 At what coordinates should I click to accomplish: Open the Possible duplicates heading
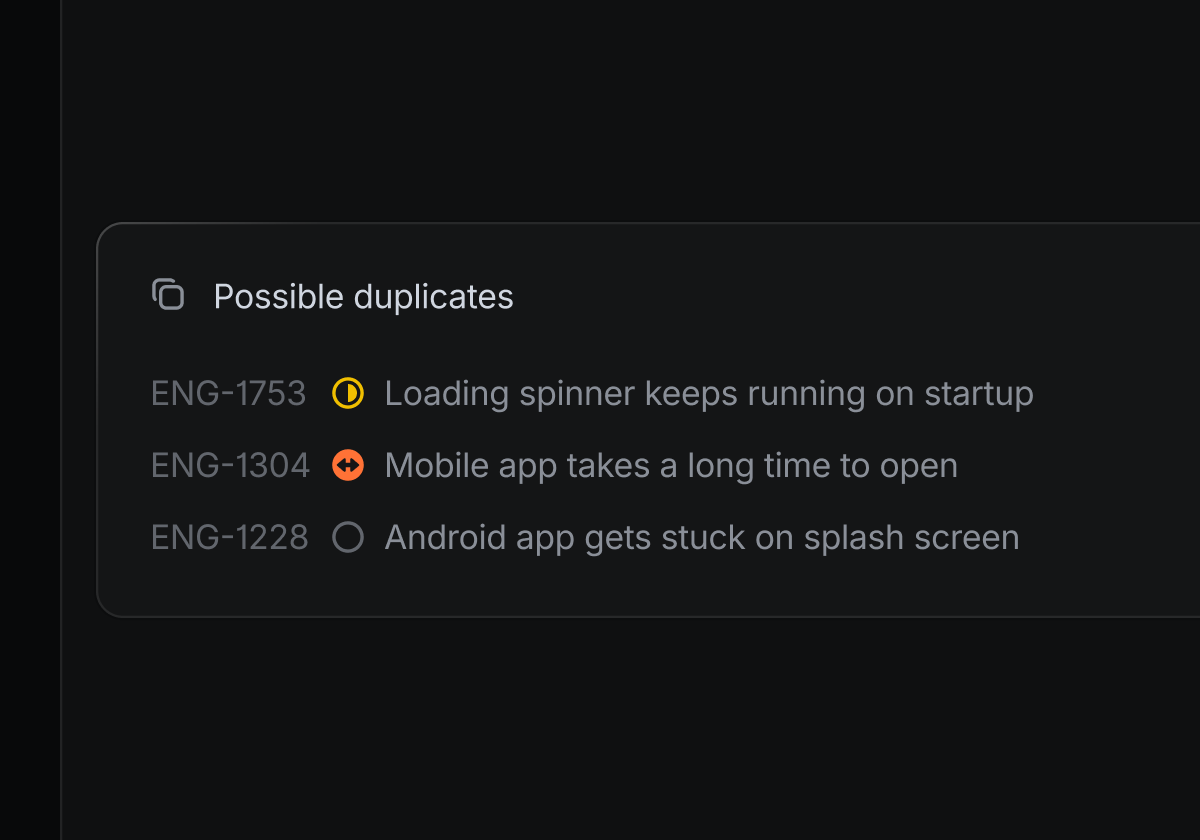363,297
